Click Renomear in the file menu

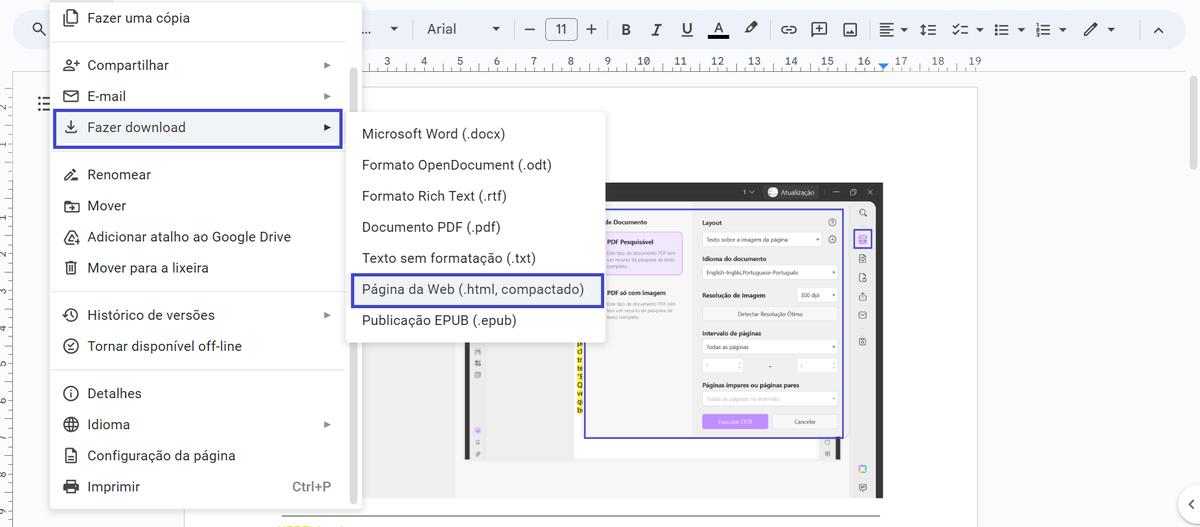pos(119,175)
